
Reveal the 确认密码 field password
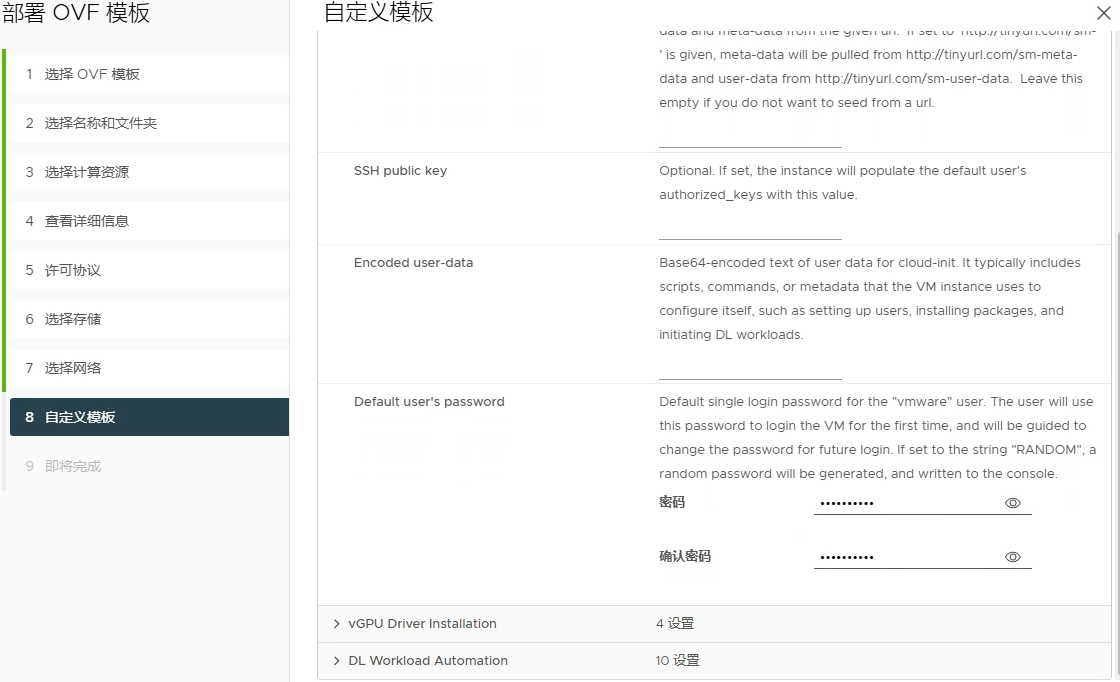tap(1012, 557)
